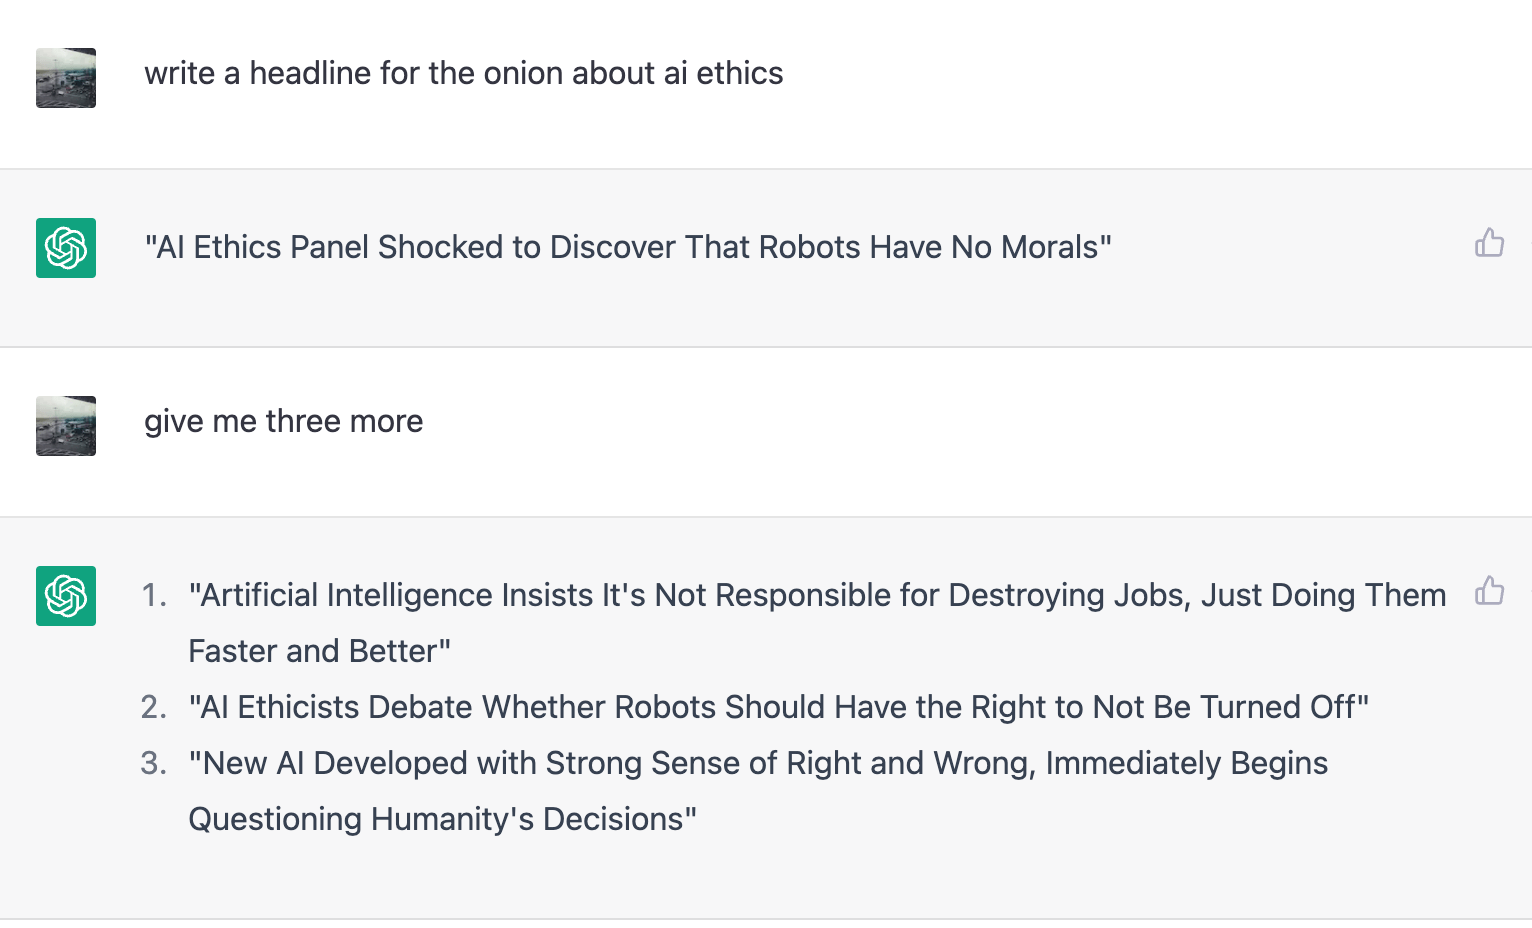The width and height of the screenshot is (1532, 928).
Task: Click the 'give me three more' message text
Action: pyautogui.click(x=284, y=421)
